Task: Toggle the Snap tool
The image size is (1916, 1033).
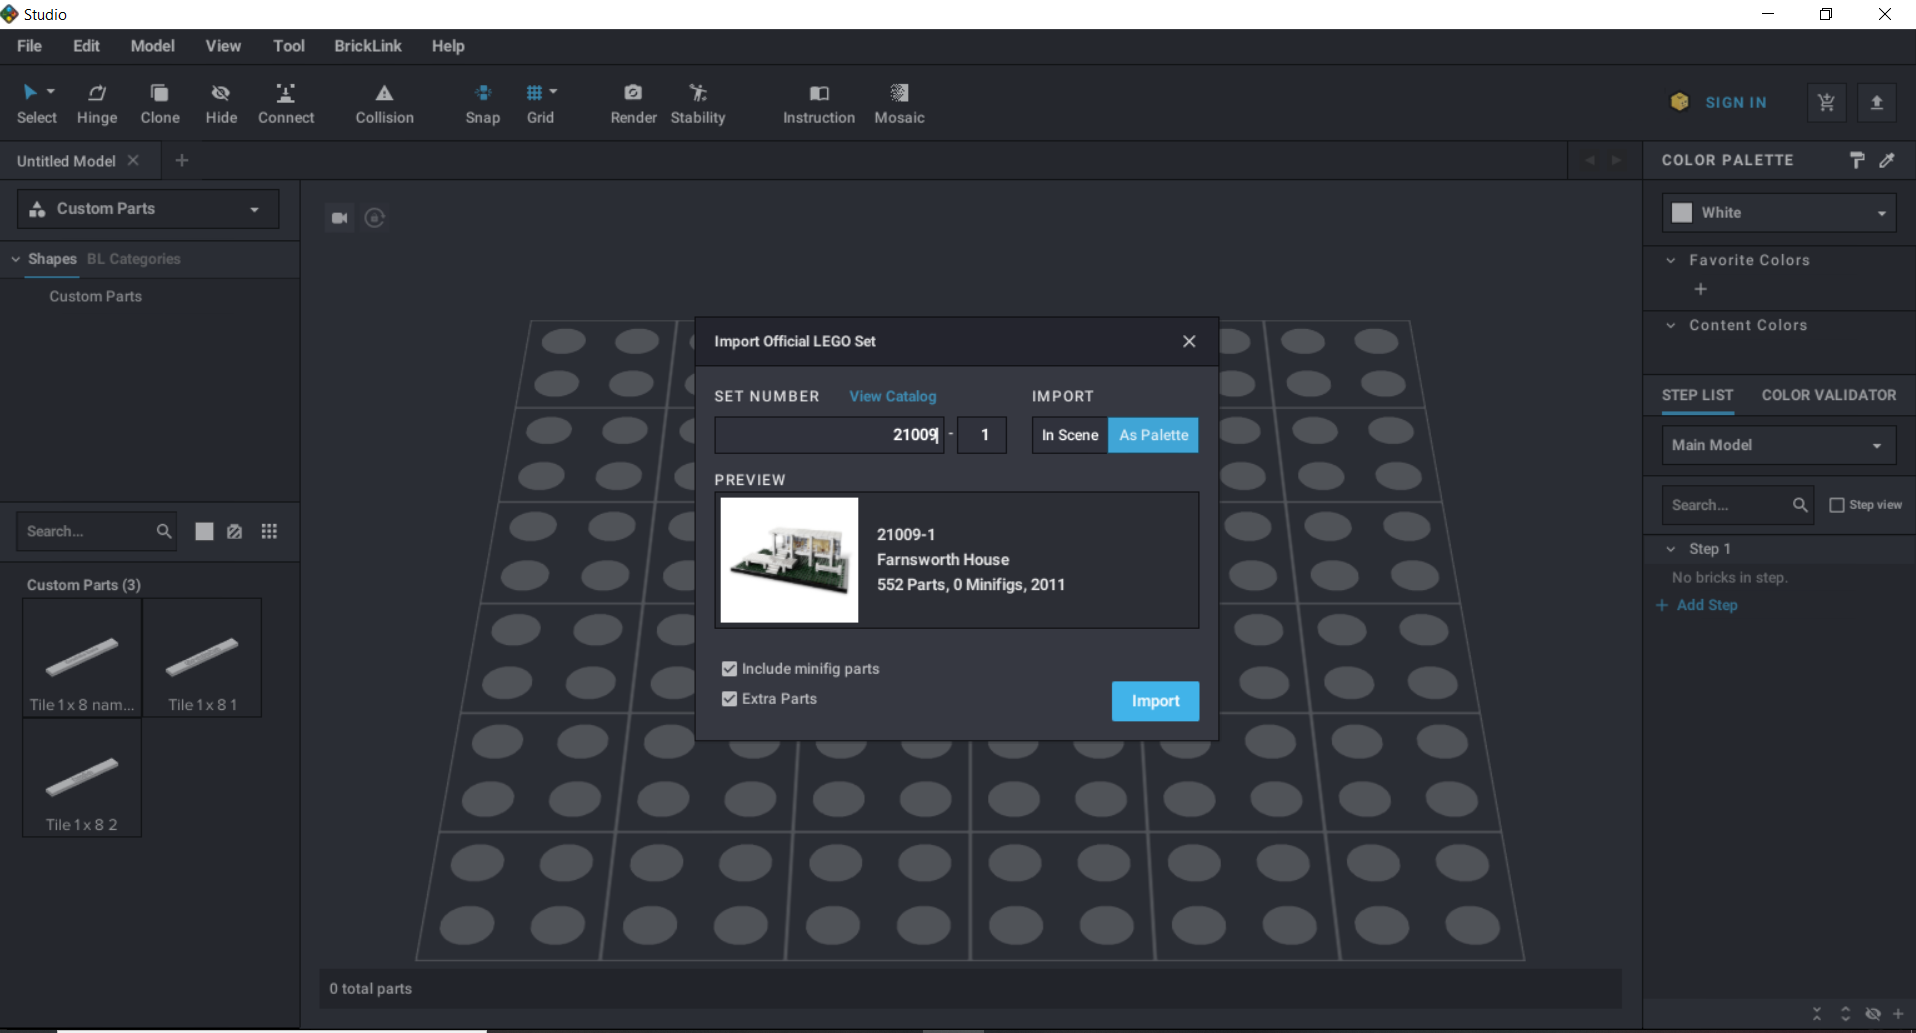Action: [483, 103]
